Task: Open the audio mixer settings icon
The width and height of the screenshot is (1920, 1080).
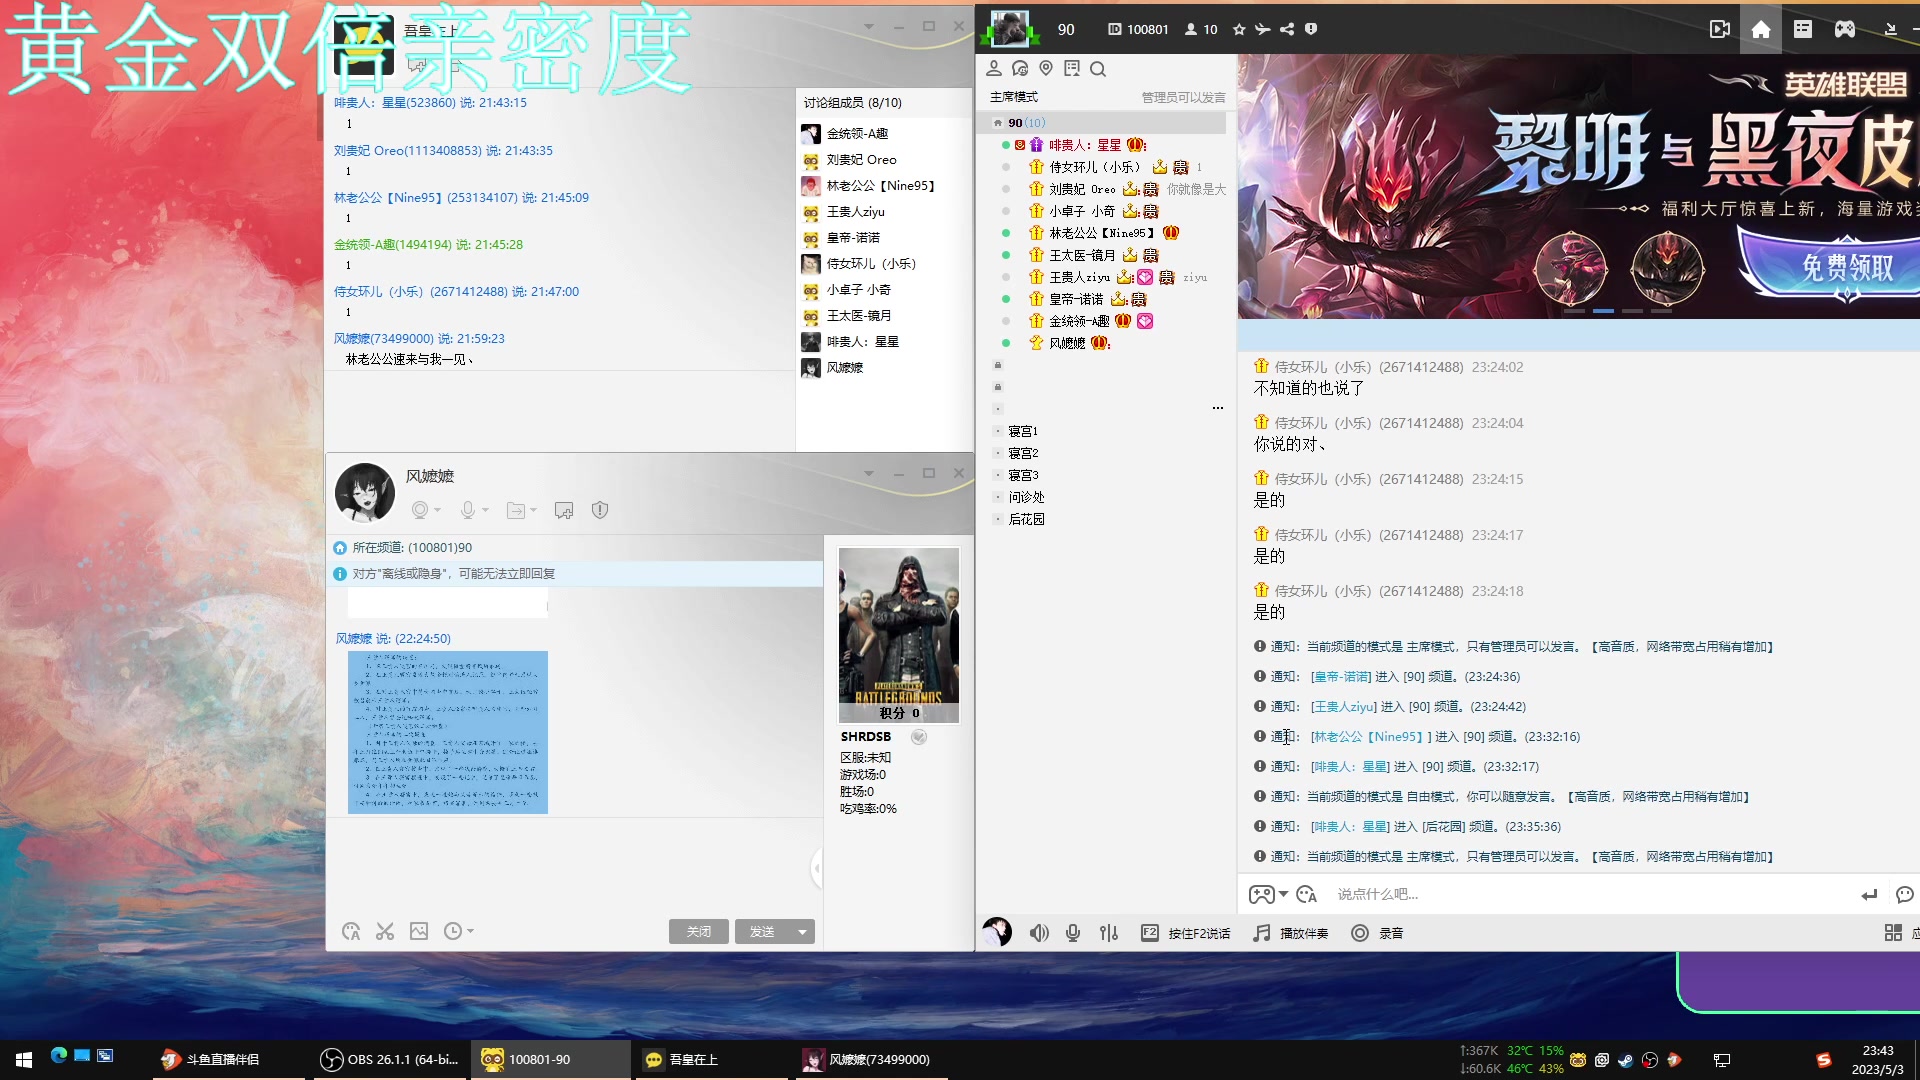Action: (1109, 933)
